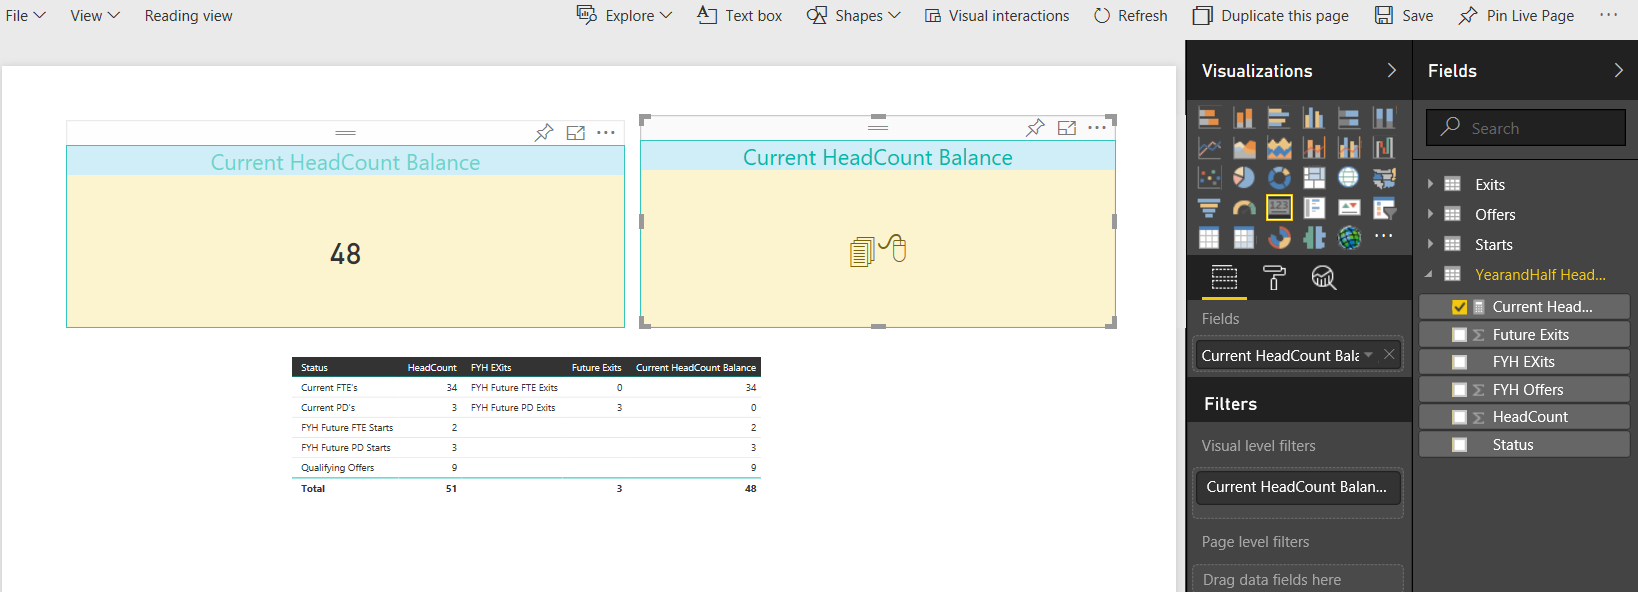Select the line and stacked column chart visualization

(x=1314, y=148)
